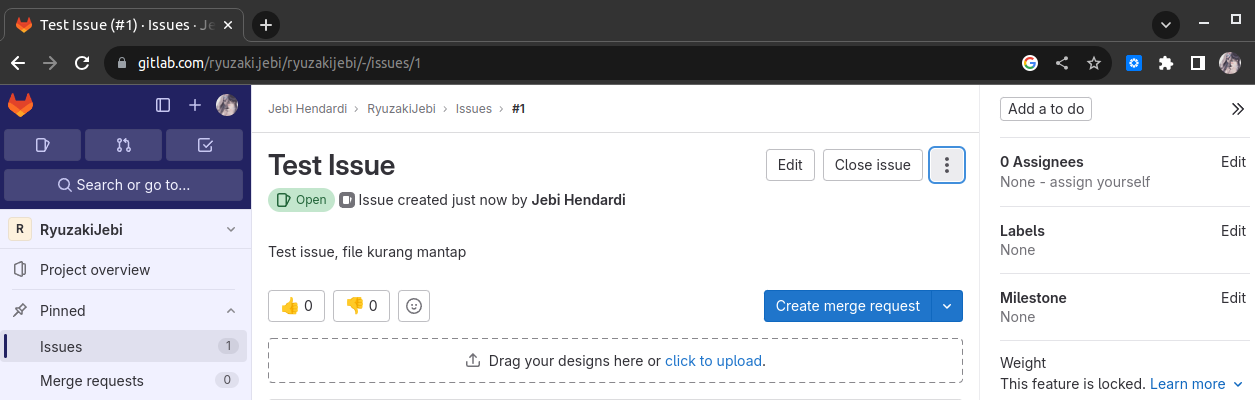
Task: Collapse the Pinned sidebar section
Action: [231, 311]
